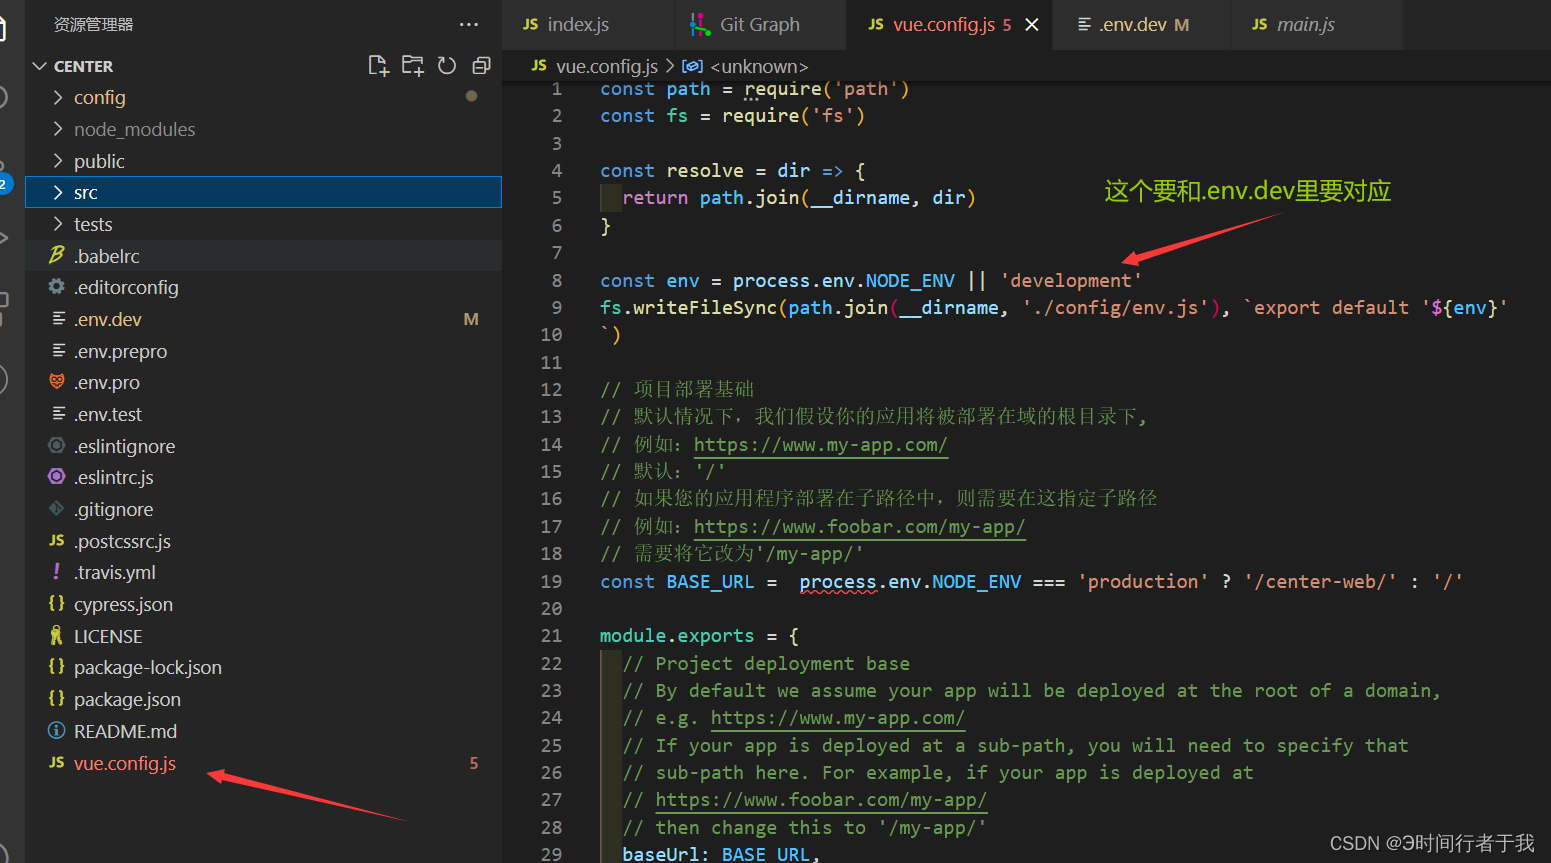Collapse all folders in Explorer

[x=481, y=64]
